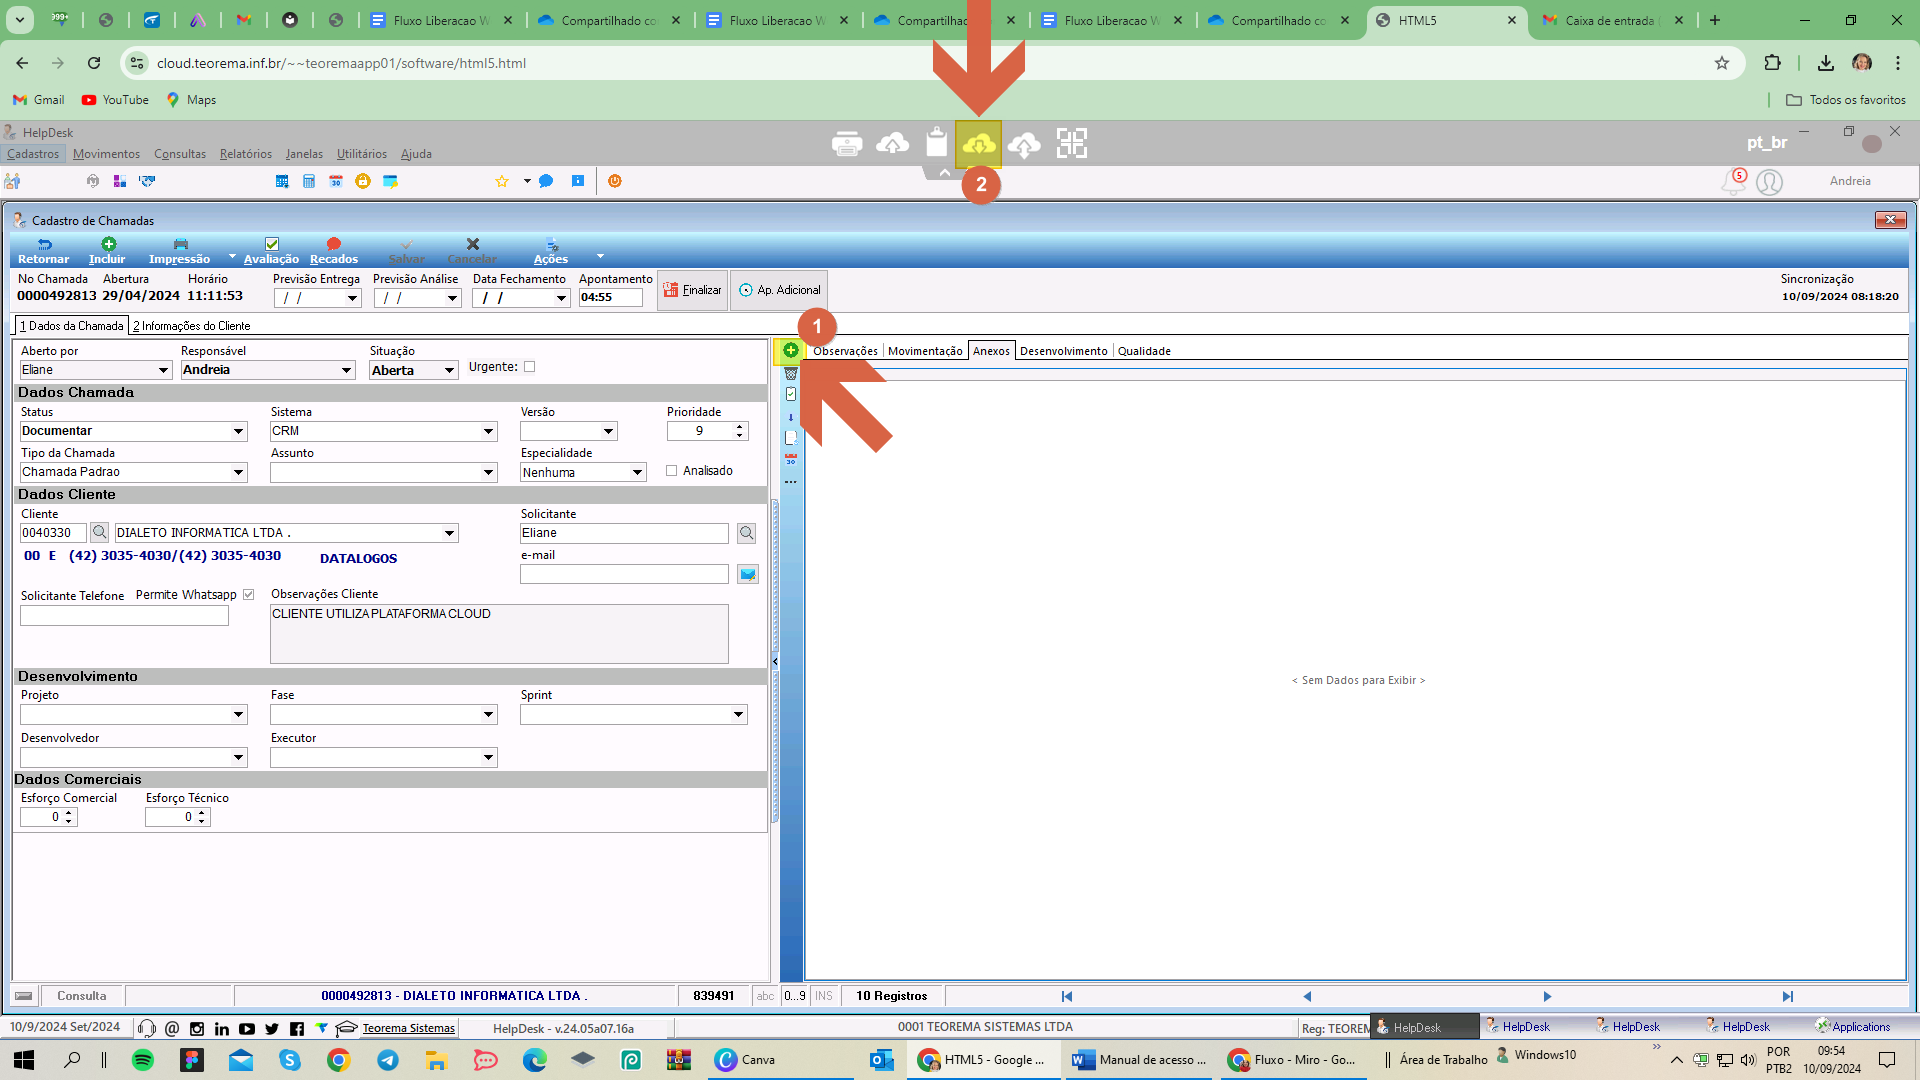
Task: Click the printer icon in top HTML5 bar
Action: [x=847, y=144]
